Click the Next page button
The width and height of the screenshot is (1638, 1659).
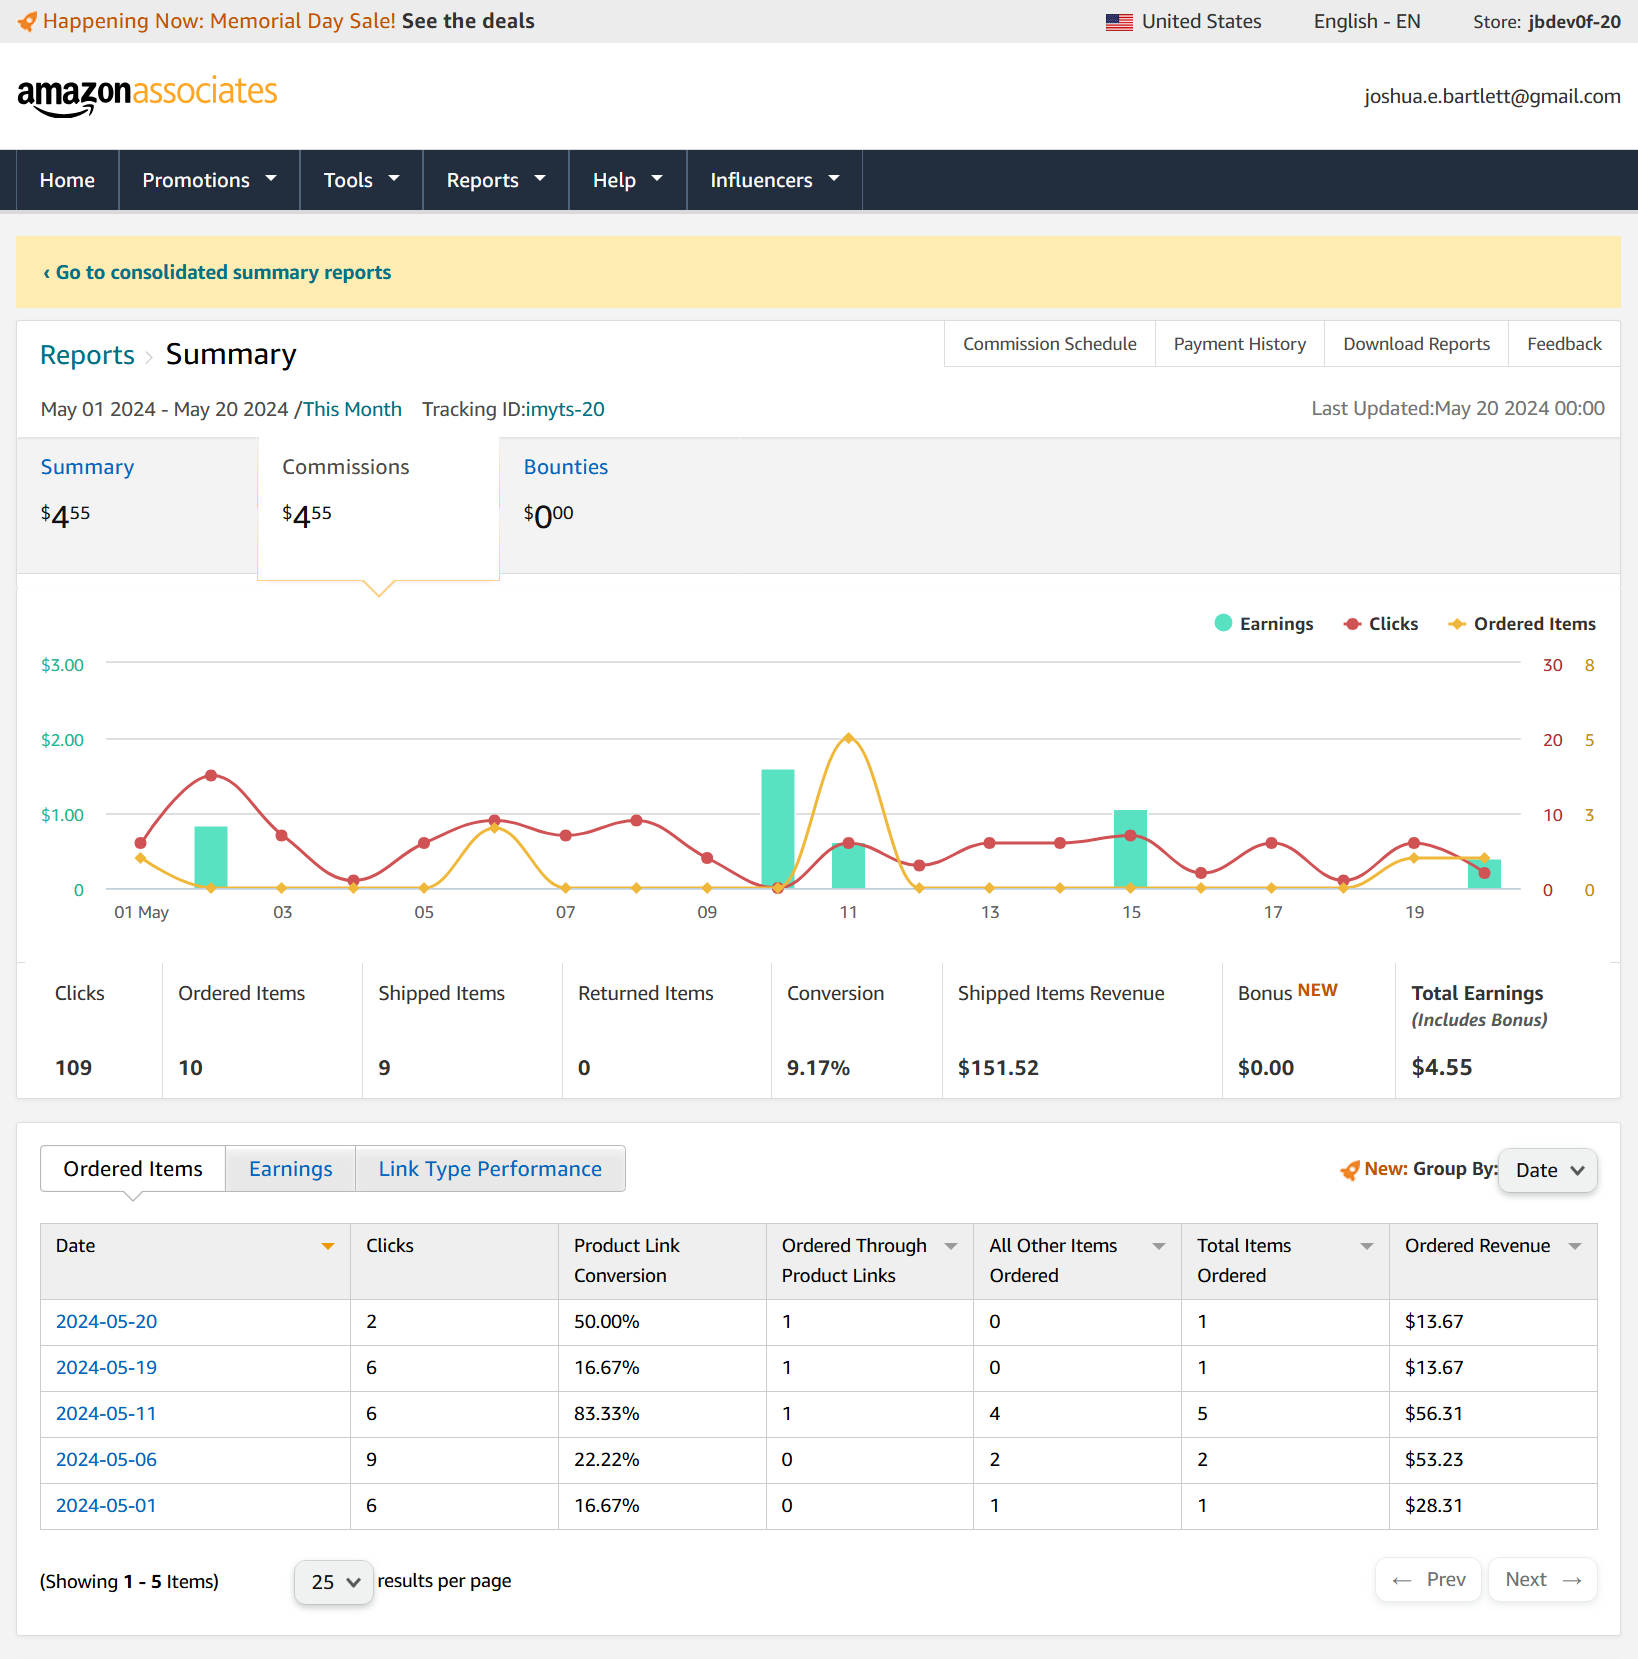coord(1543,1580)
